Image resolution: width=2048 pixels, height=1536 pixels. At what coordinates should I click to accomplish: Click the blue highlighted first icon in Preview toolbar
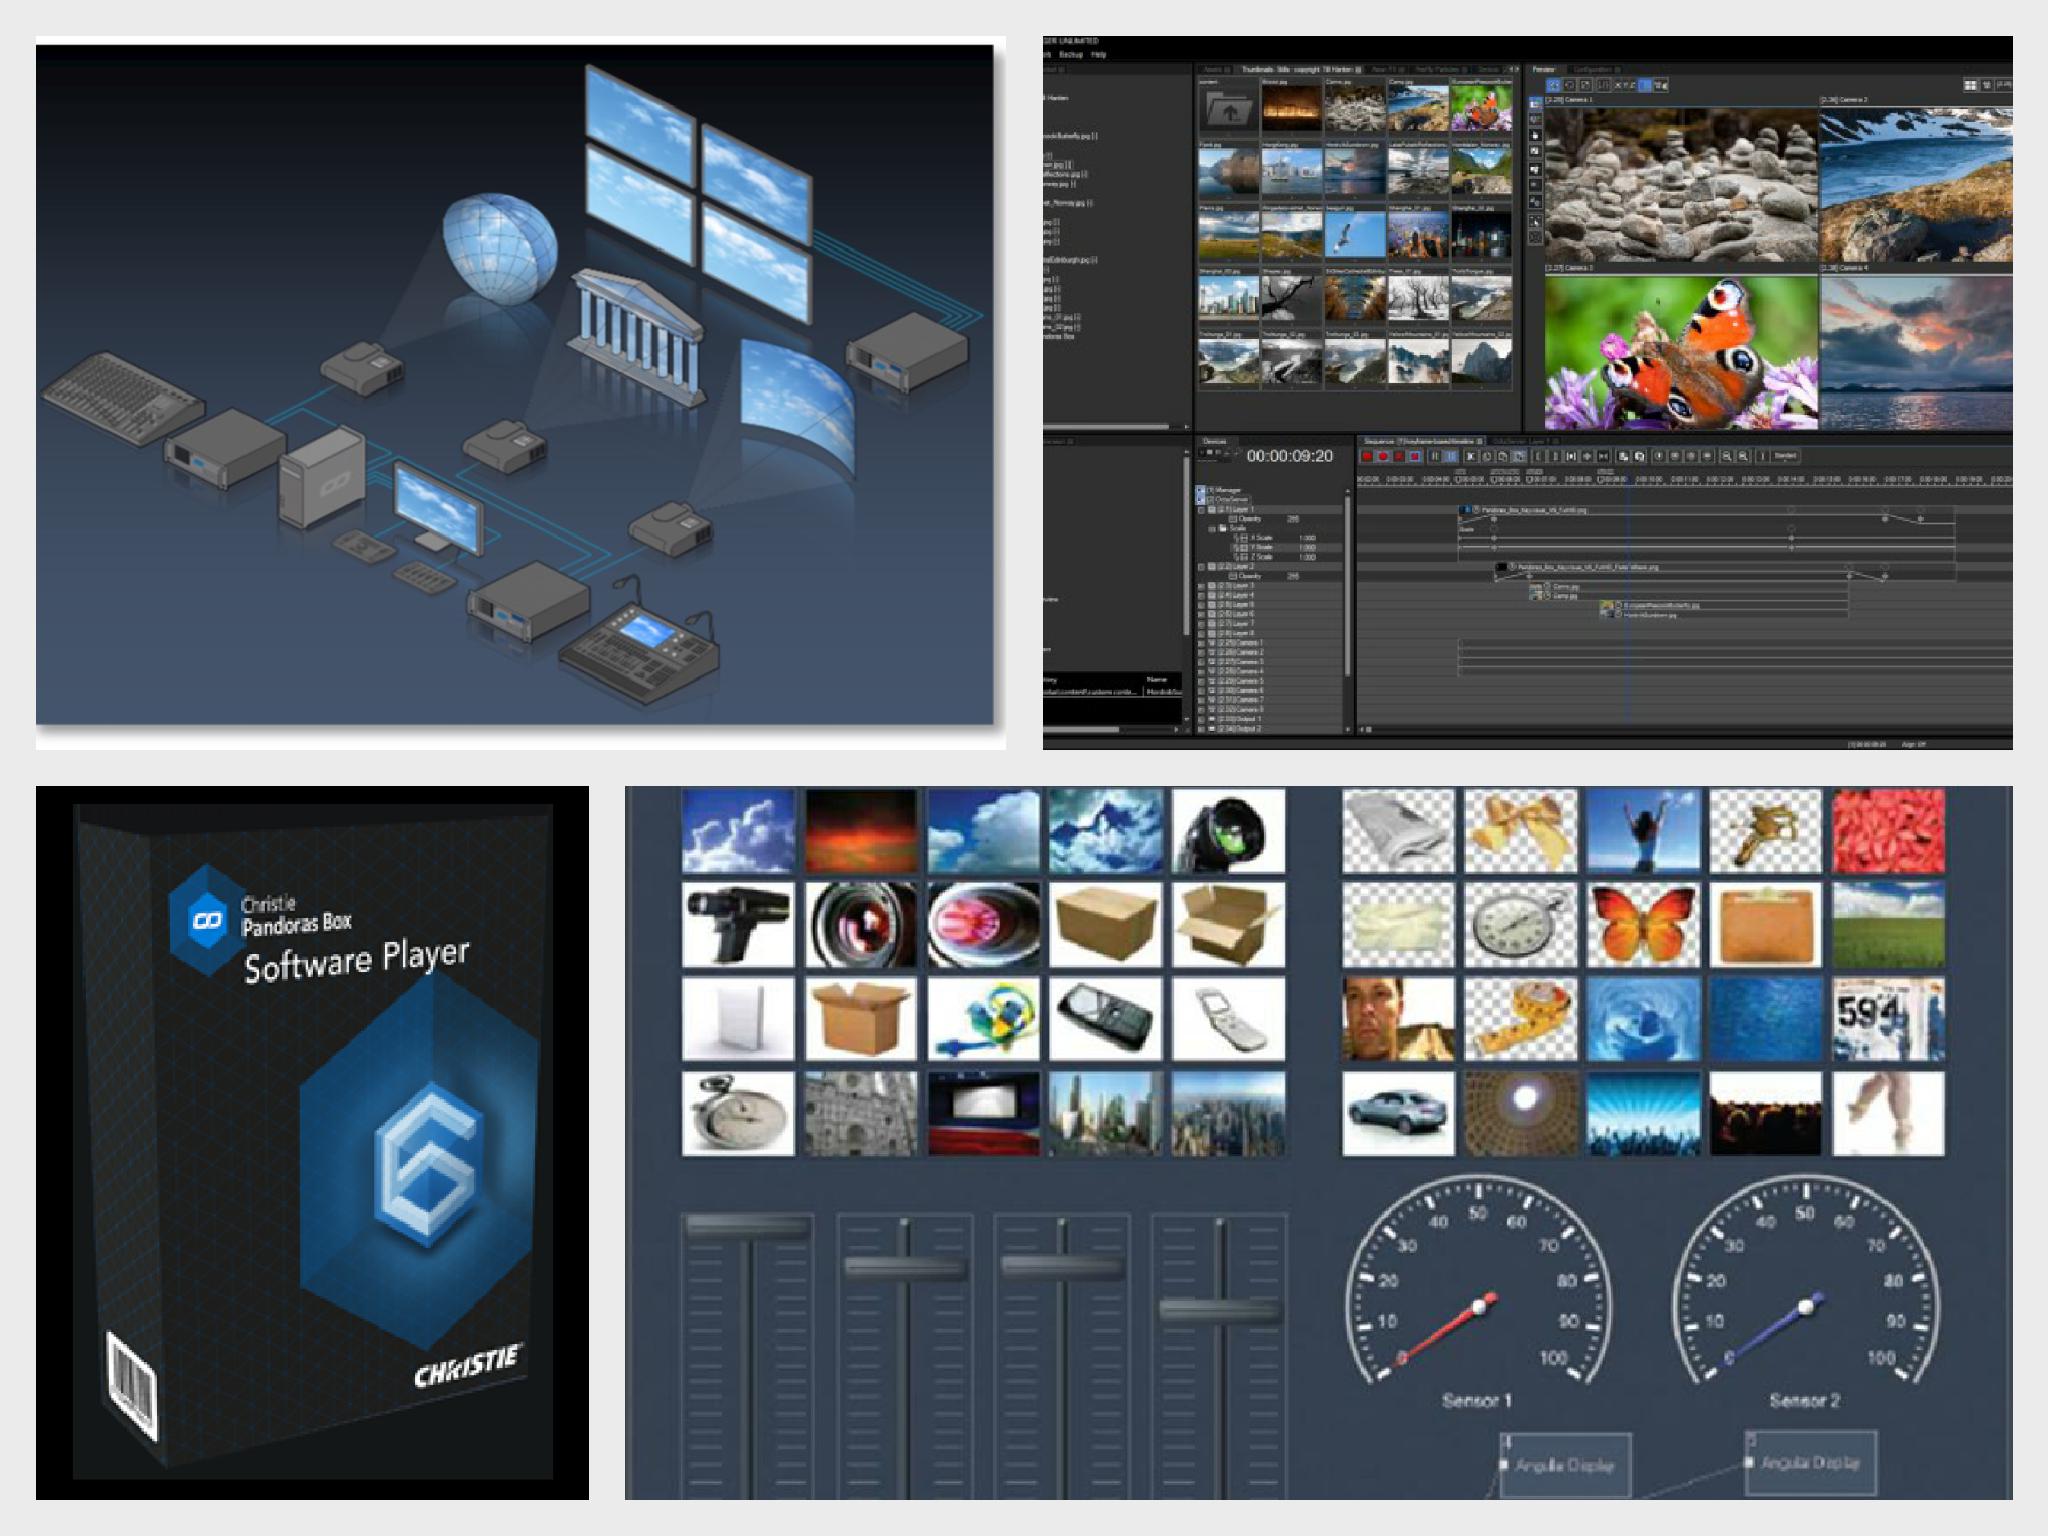click(1553, 85)
